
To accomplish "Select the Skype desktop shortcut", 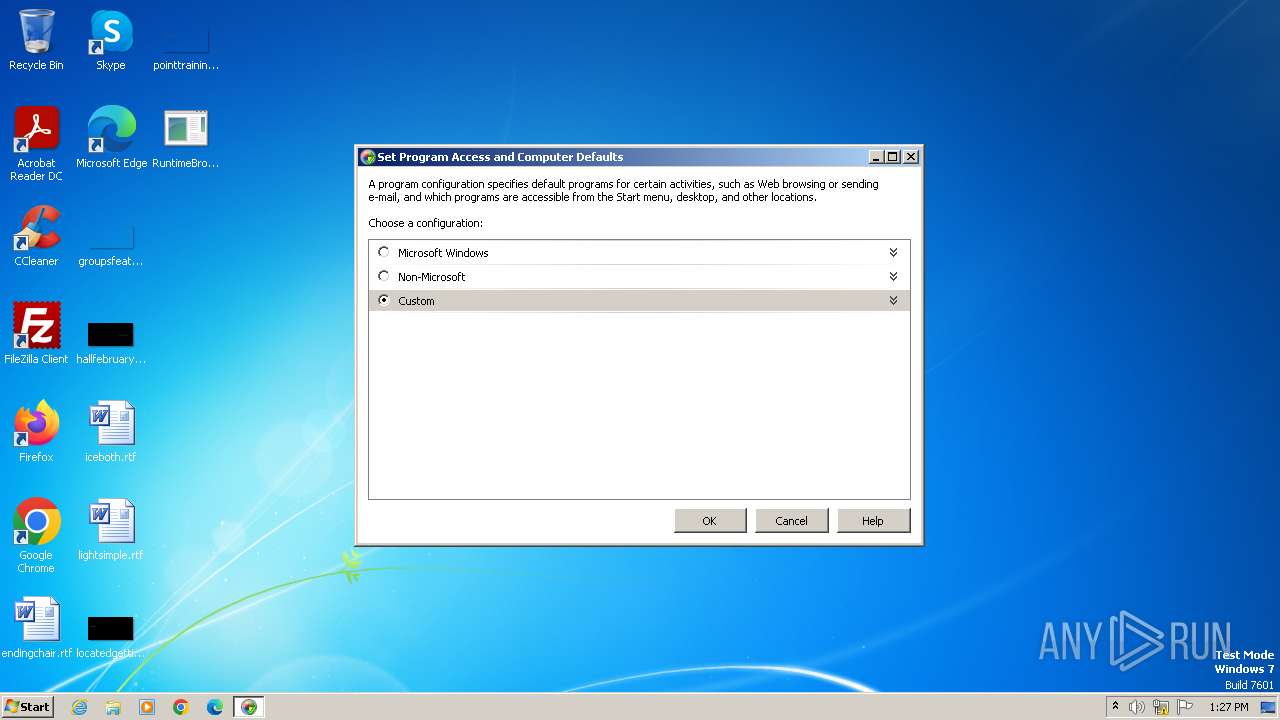I will 110,40.
